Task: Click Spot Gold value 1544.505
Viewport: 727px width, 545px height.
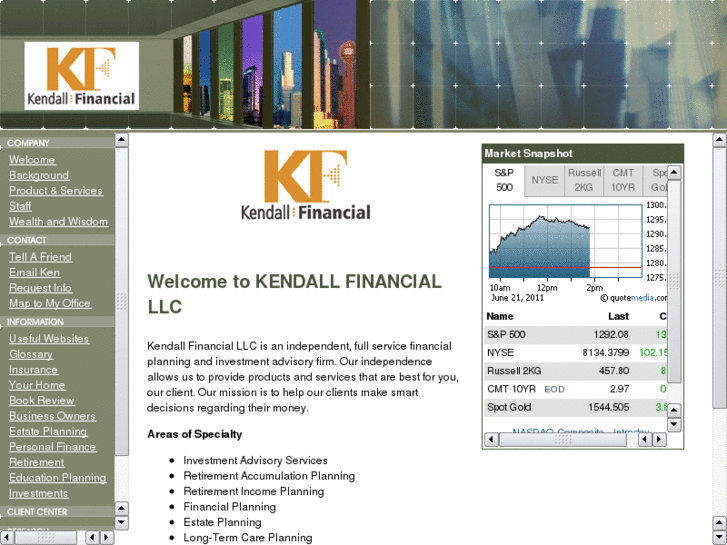Action: click(x=608, y=407)
